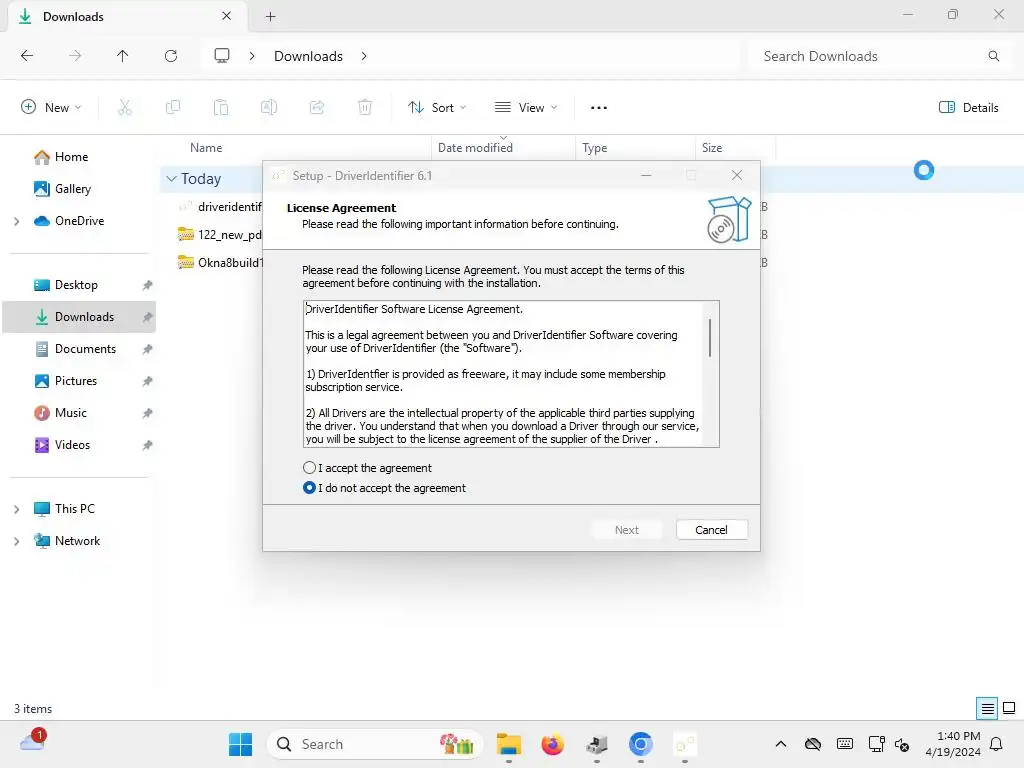The image size is (1024, 768).
Task: Open the clock and date flyout
Action: point(953,744)
